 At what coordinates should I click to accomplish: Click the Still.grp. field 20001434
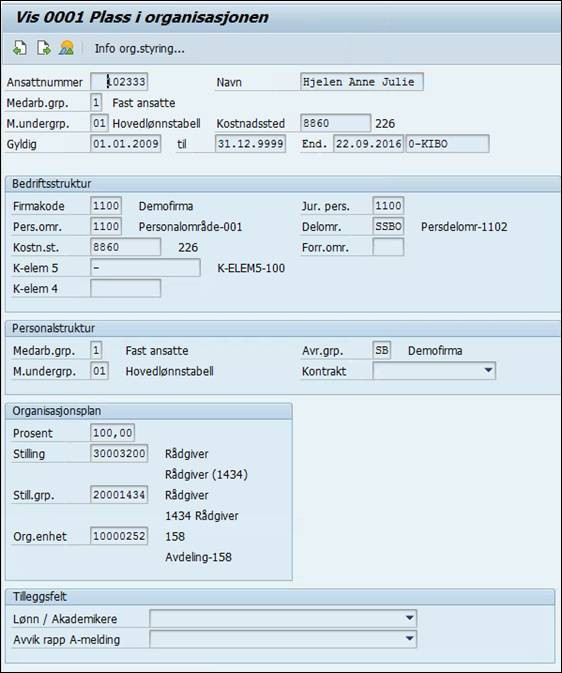[119, 495]
